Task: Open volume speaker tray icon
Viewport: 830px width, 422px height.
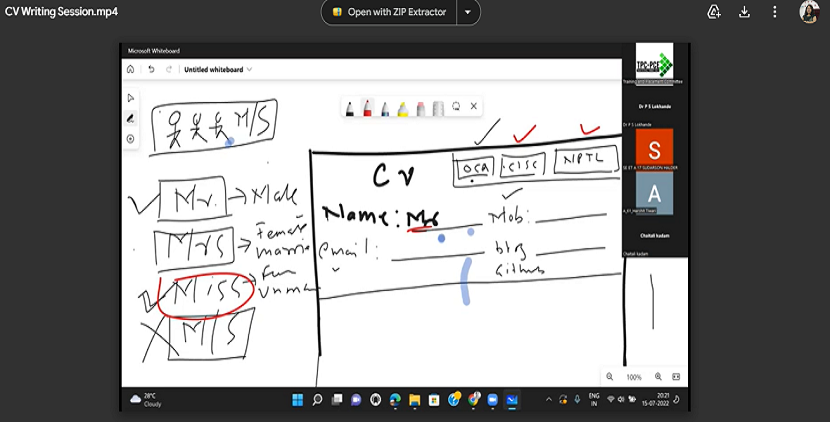Action: [621, 400]
